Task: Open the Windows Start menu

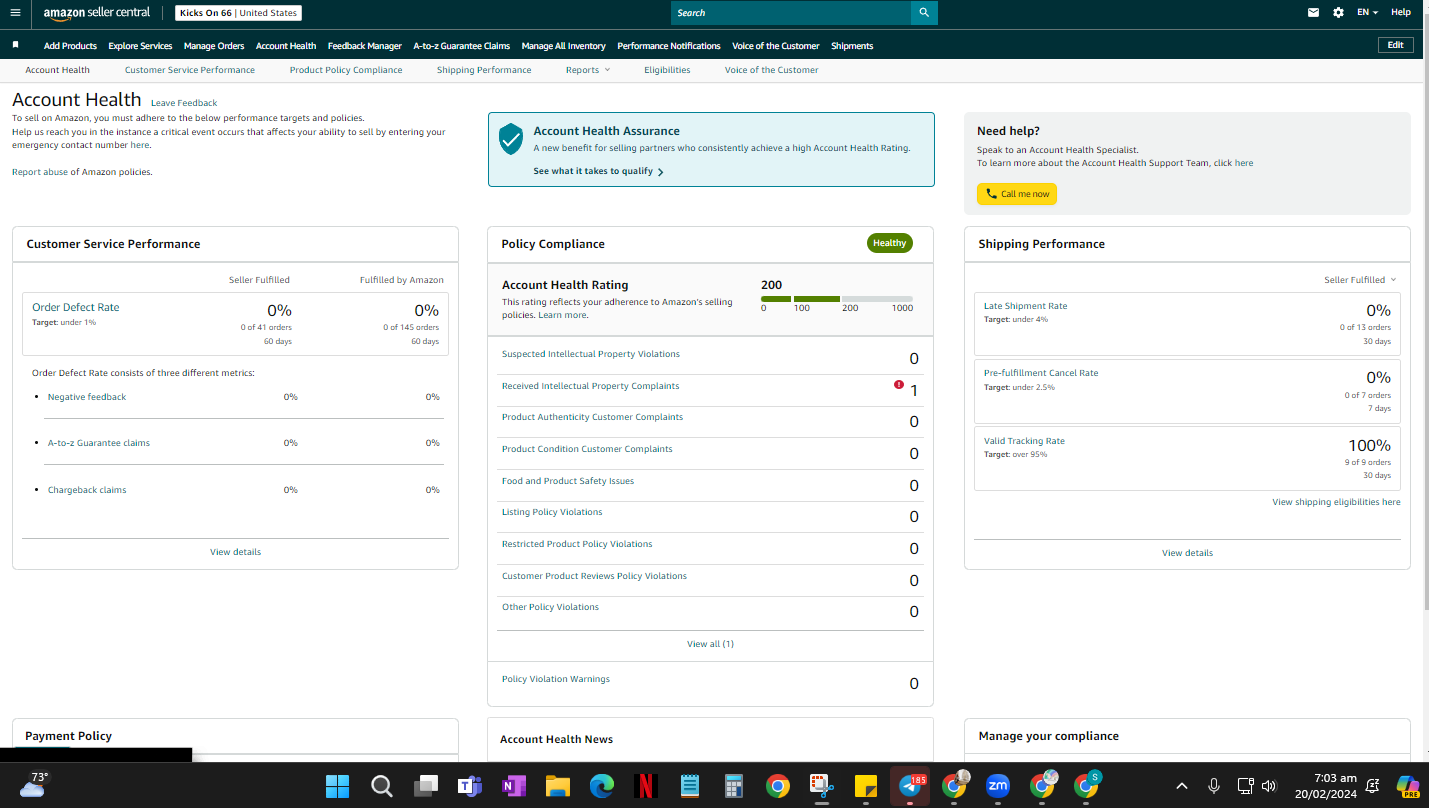Action: [x=337, y=786]
